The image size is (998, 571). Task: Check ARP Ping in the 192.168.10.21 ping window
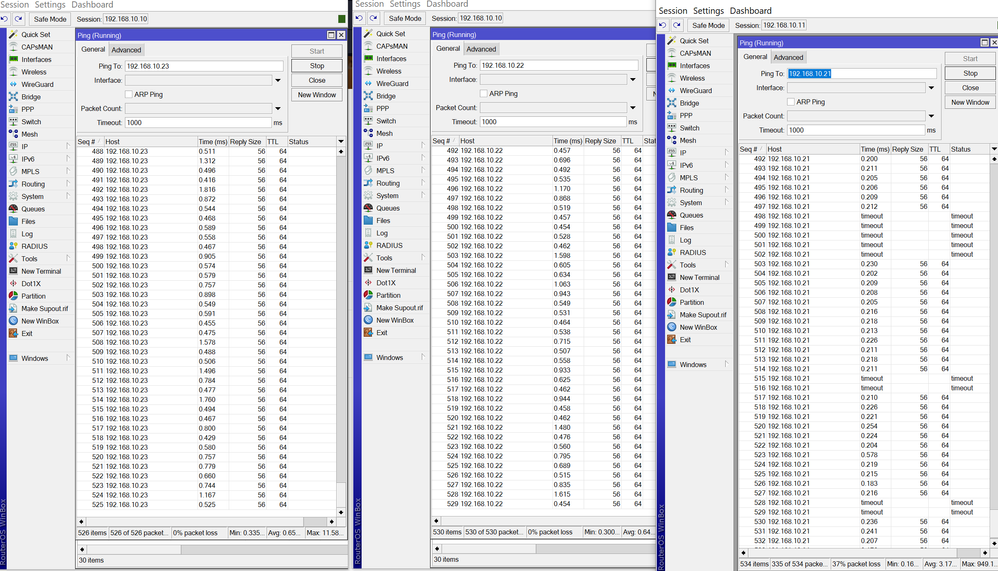click(791, 102)
